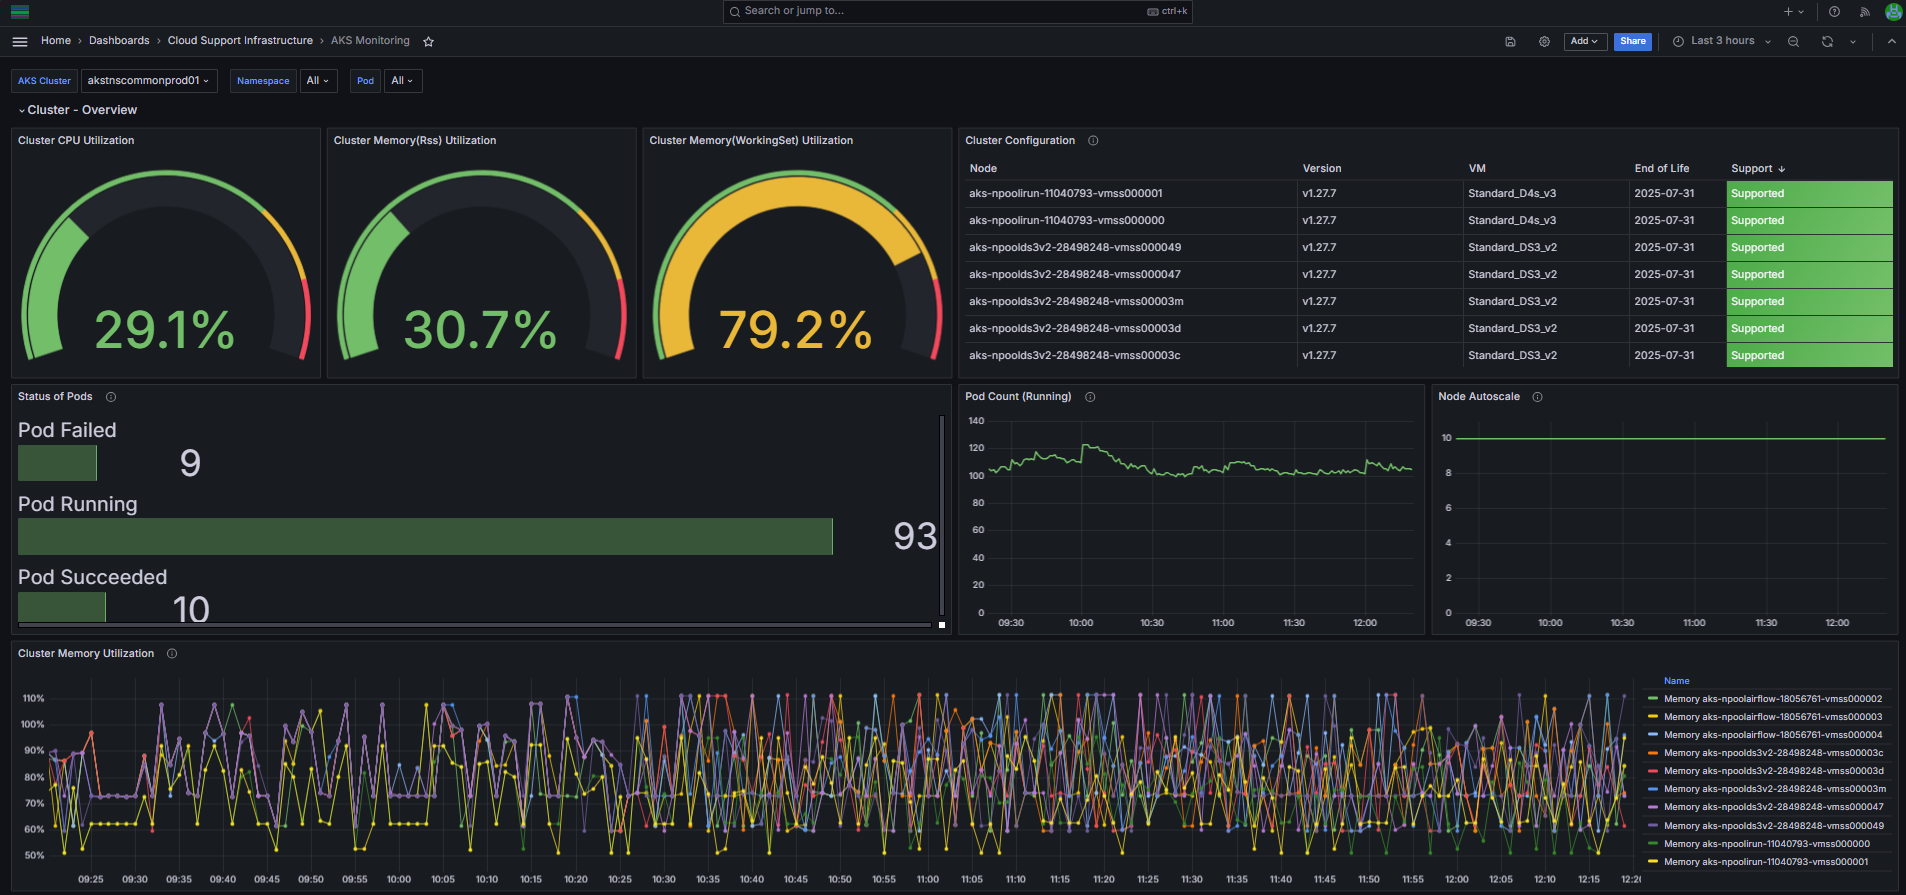
Task: Refresh the dashboard now
Action: click(x=1827, y=41)
